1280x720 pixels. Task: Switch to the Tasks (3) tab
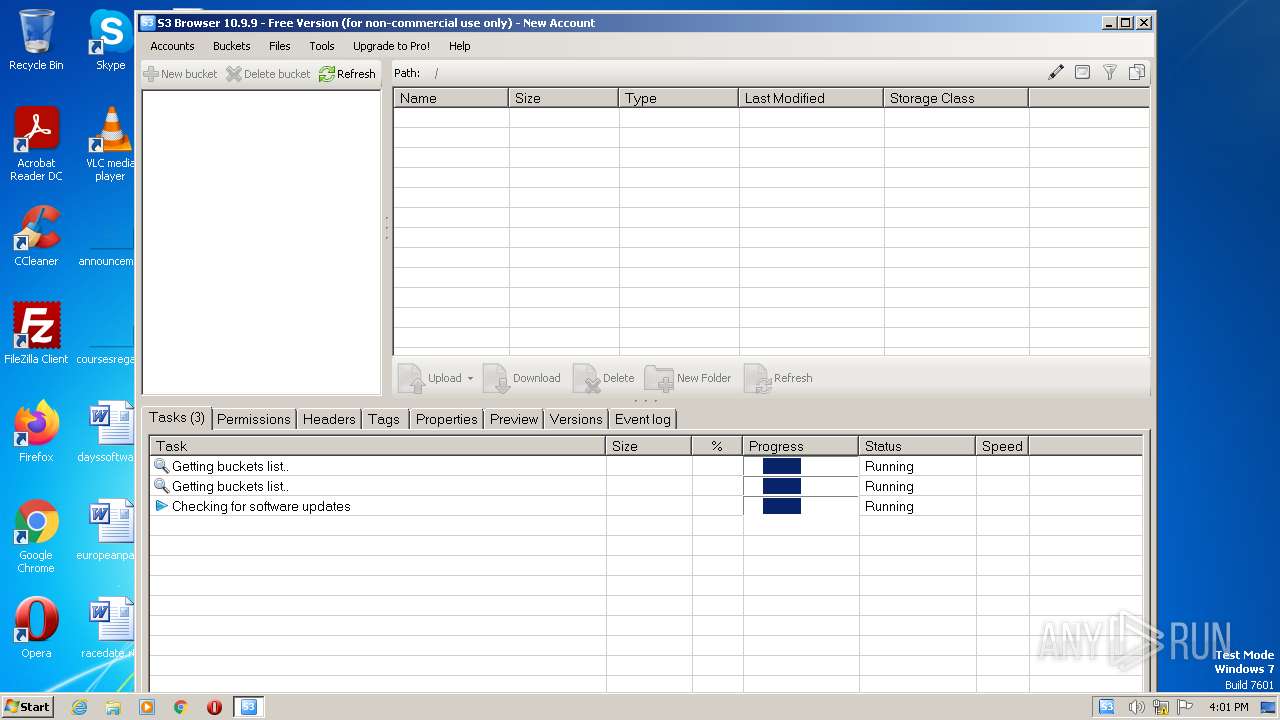click(x=177, y=418)
